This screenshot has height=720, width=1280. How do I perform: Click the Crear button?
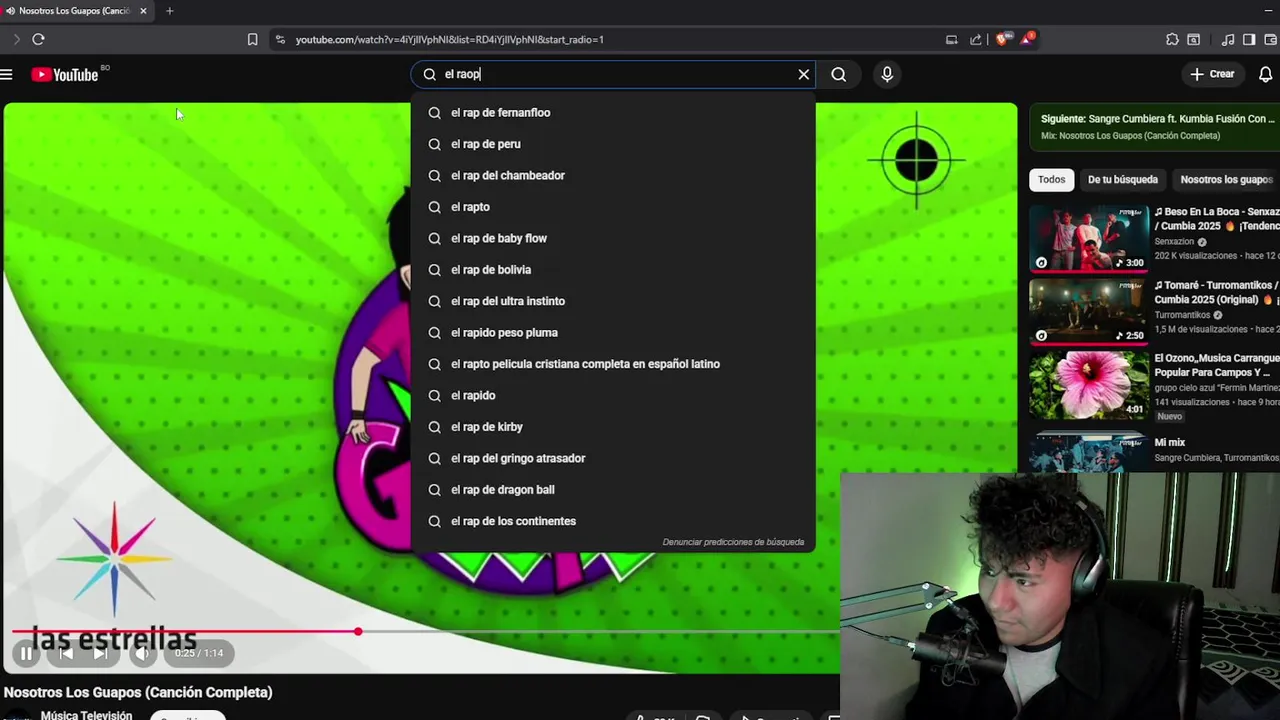[1213, 74]
